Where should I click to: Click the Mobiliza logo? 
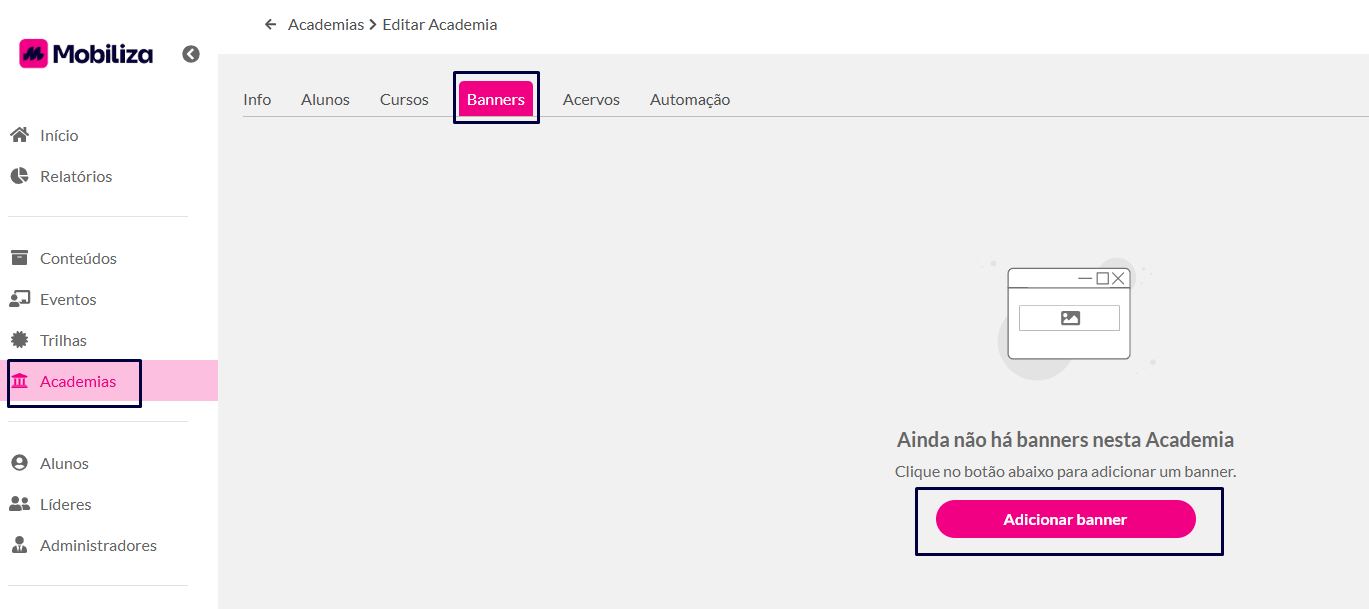click(x=86, y=54)
